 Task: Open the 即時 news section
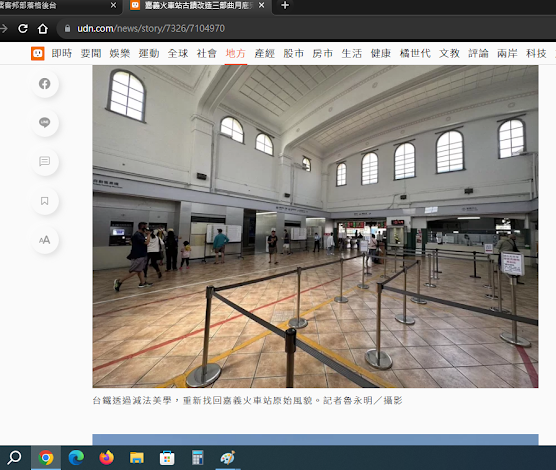click(x=62, y=54)
